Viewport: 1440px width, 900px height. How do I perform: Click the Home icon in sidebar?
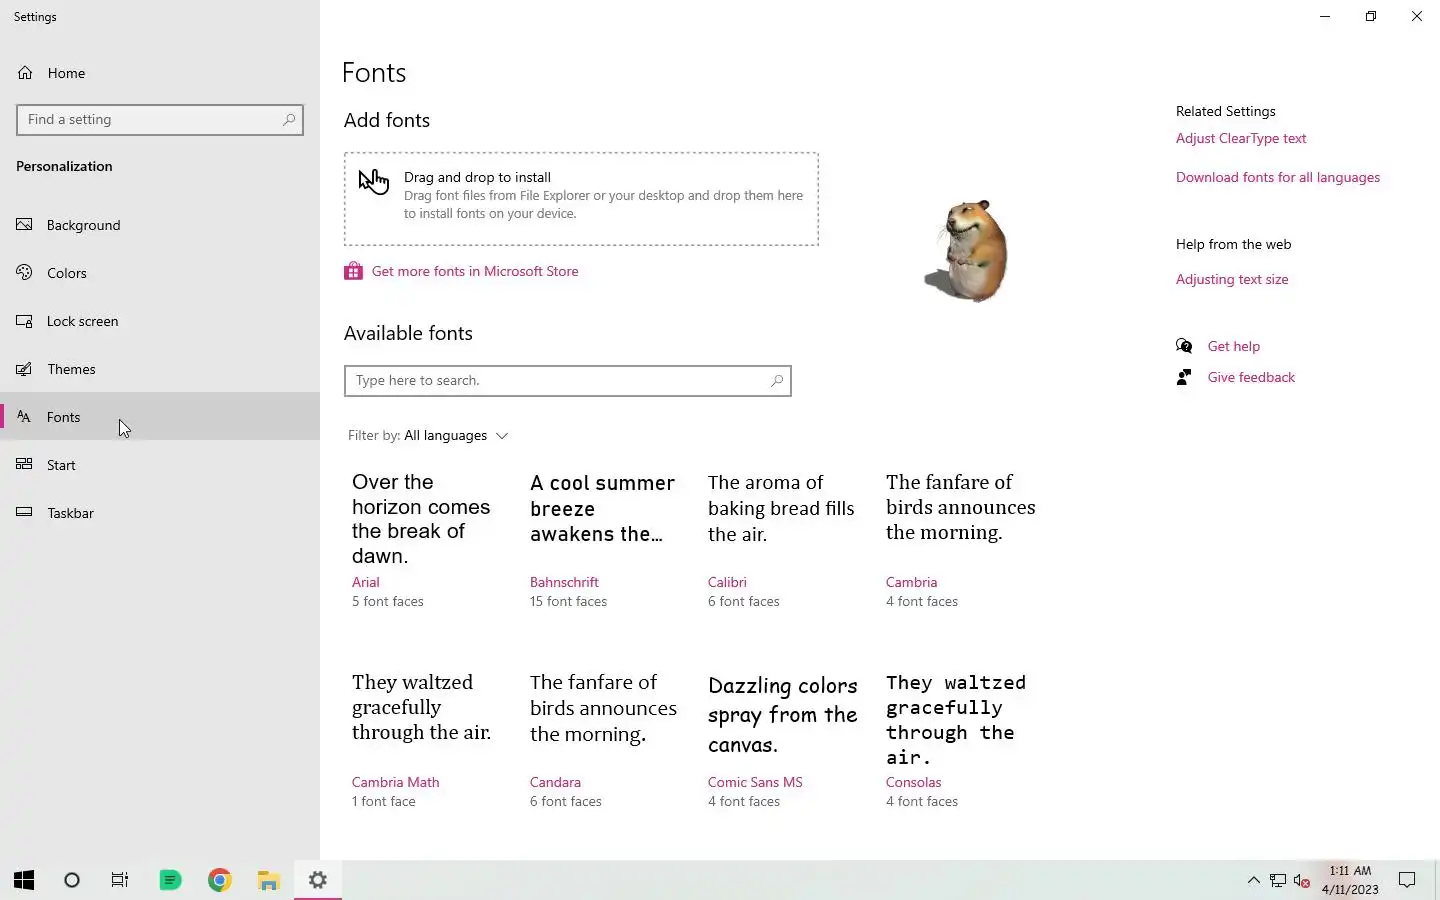point(25,73)
